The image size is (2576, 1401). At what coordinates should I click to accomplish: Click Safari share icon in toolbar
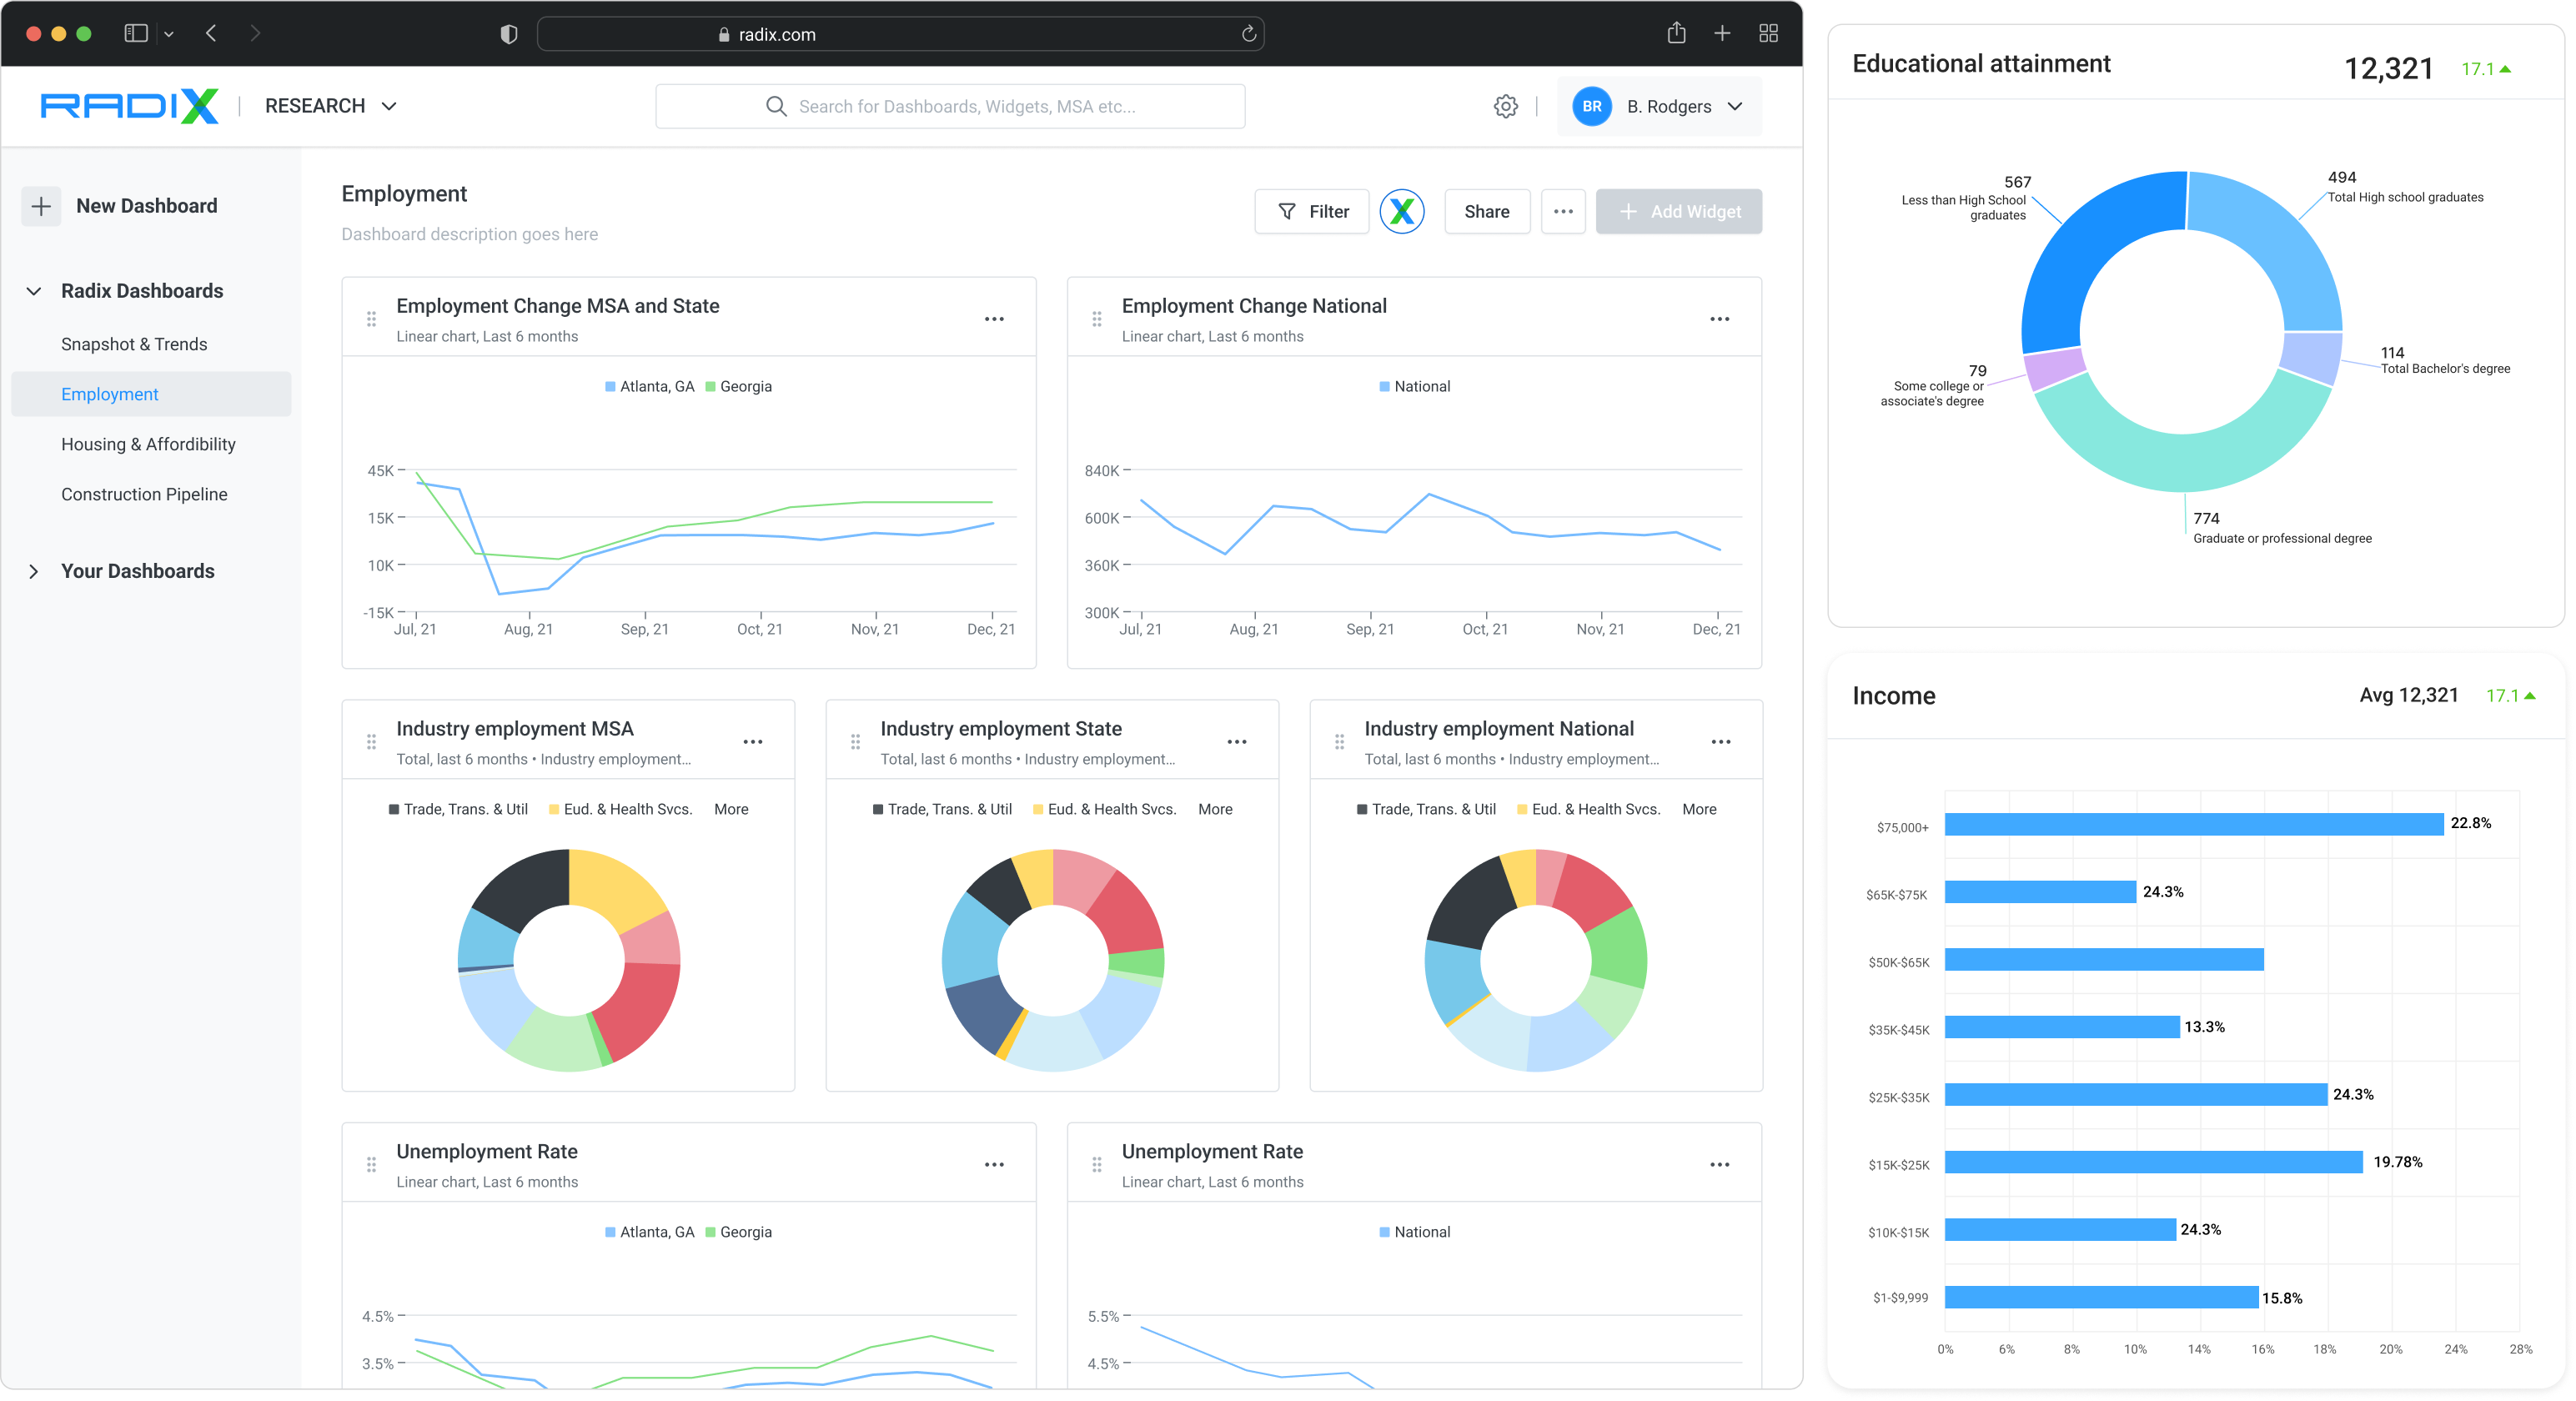(x=1676, y=33)
